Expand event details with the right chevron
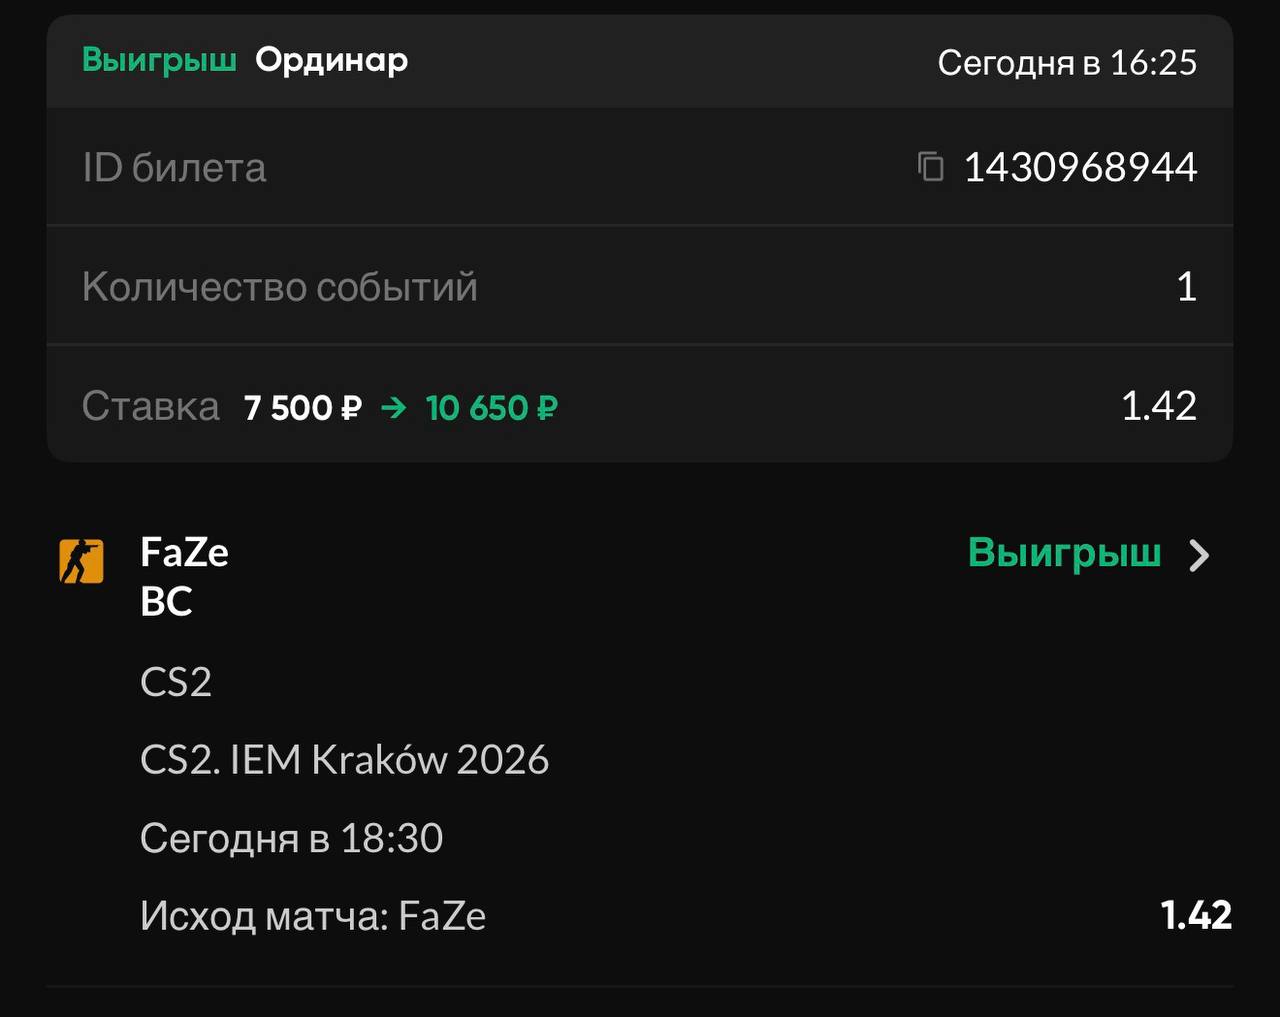The height and width of the screenshot is (1017, 1280). 1199,555
